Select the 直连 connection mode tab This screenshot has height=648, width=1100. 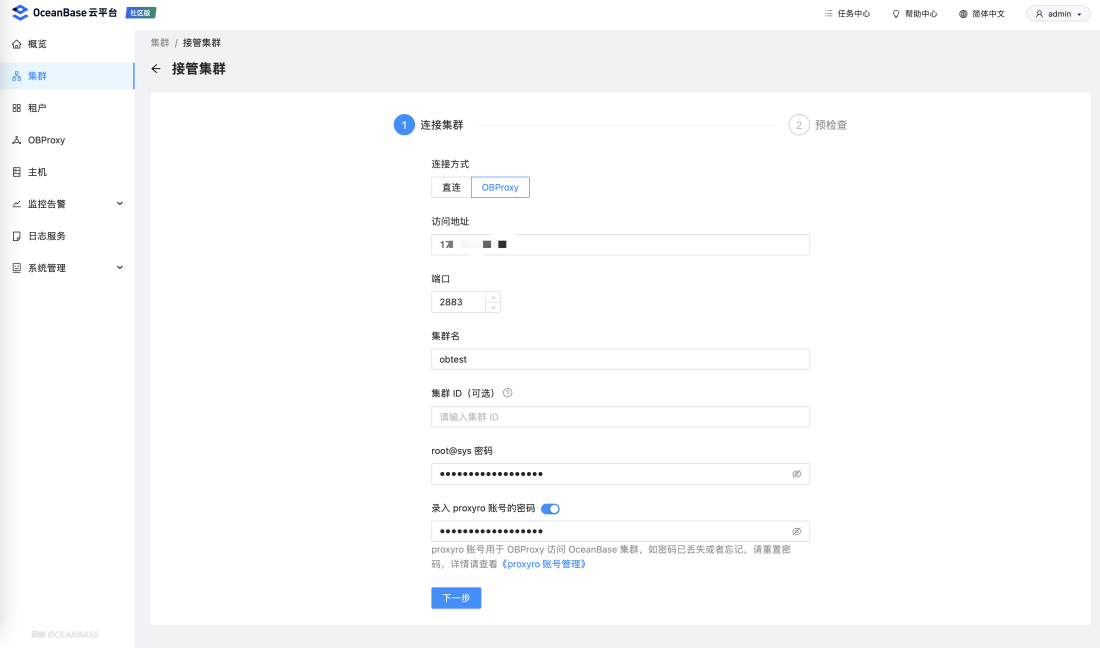pos(451,187)
